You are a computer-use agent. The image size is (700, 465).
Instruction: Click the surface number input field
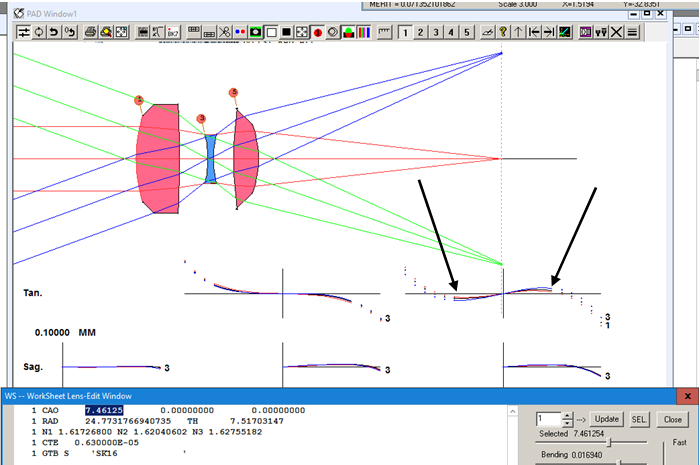[x=548, y=419]
